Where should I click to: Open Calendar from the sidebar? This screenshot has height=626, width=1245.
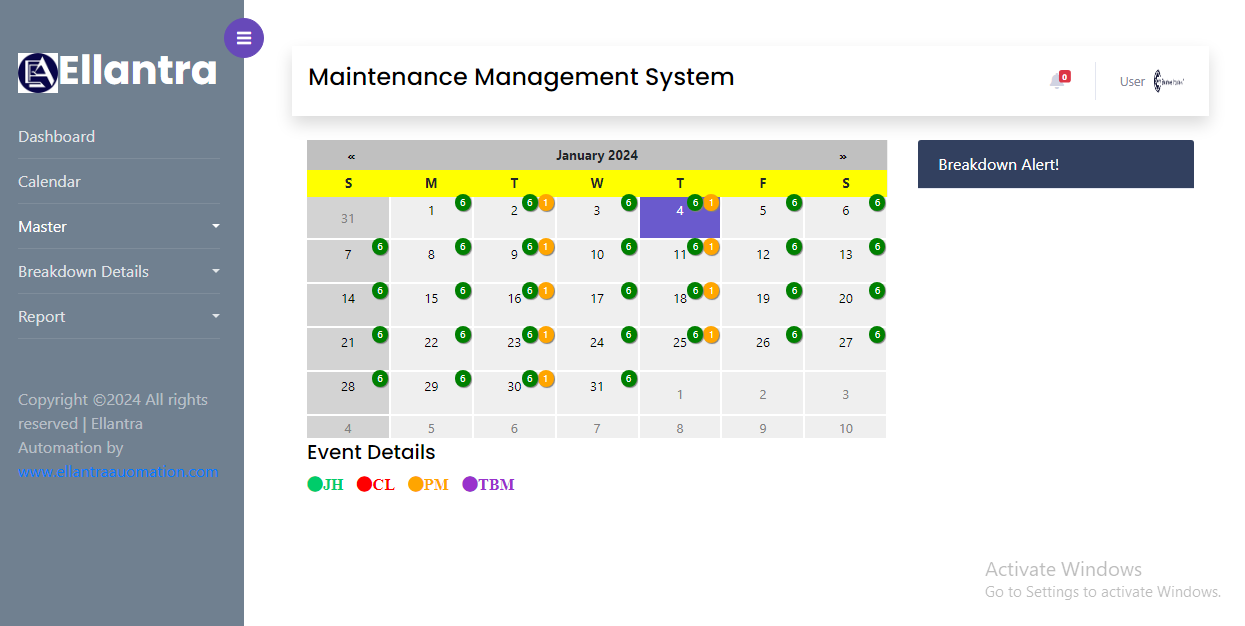(x=50, y=182)
